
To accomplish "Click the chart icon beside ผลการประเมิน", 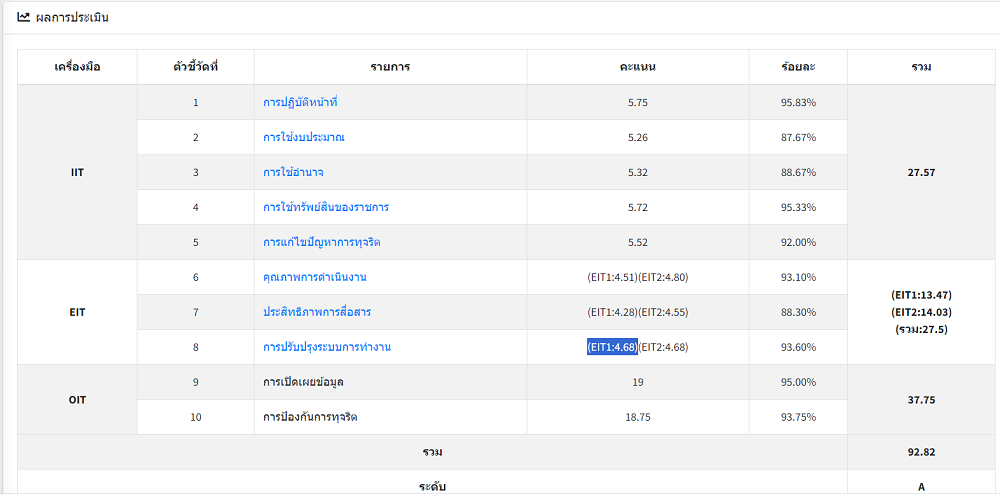I will pyautogui.click(x=23, y=18).
